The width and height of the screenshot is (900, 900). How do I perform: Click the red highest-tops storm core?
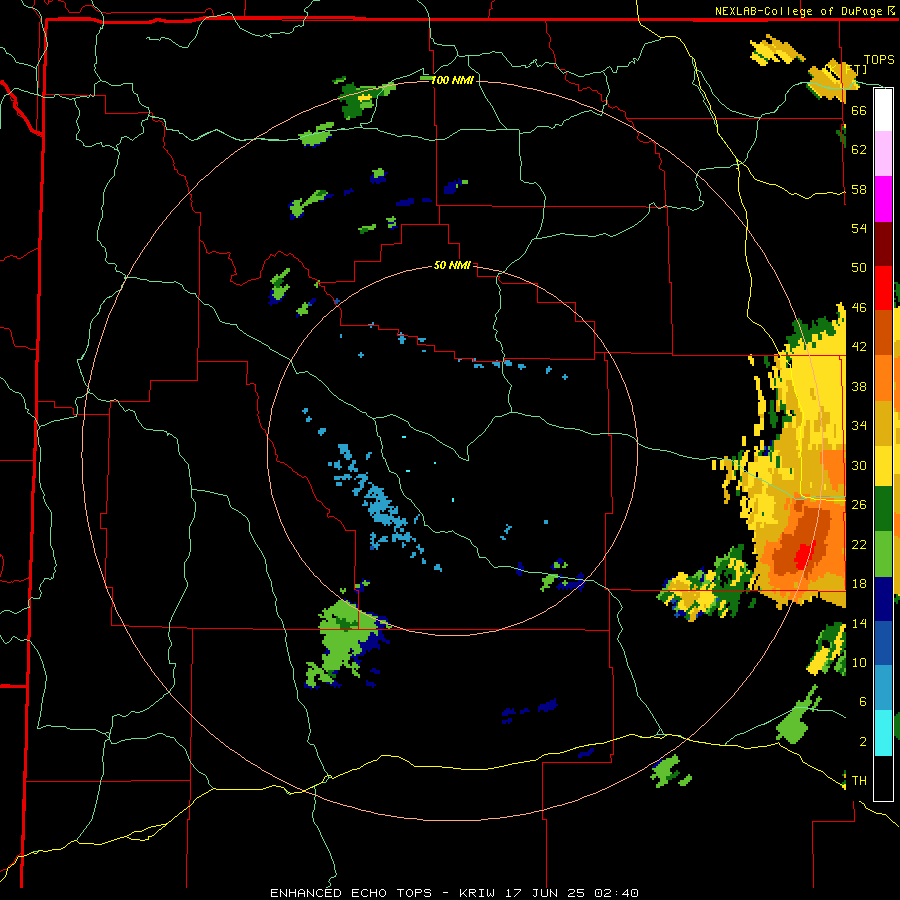[x=803, y=554]
